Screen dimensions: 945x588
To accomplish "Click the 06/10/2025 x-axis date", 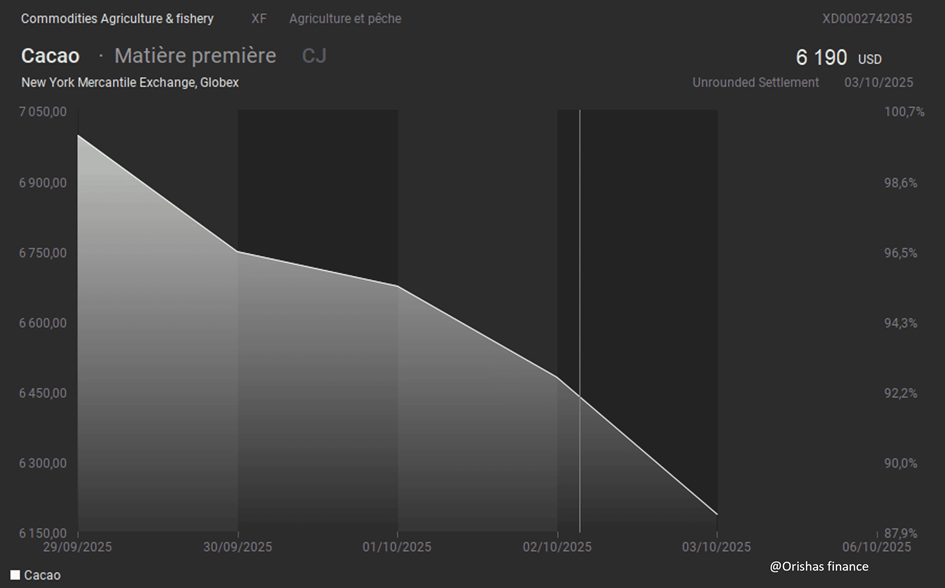I will pyautogui.click(x=877, y=547).
